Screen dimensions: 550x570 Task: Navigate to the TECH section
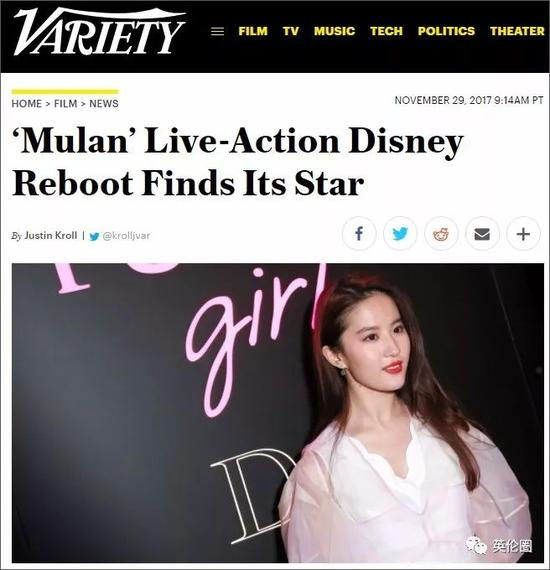pyautogui.click(x=386, y=31)
